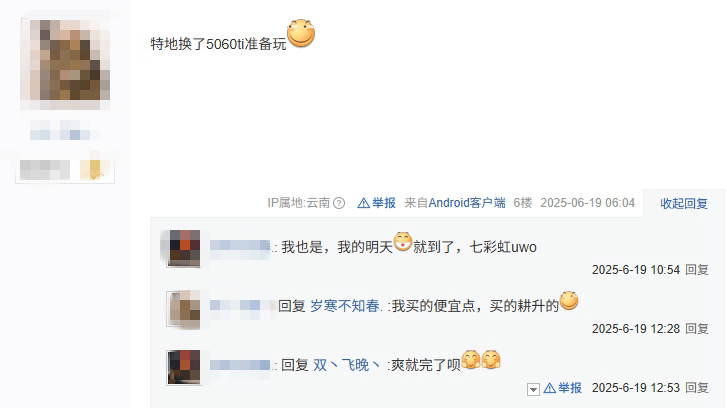This screenshot has width=727, height=408.
Task: Click the first covering-face emoji after 爽就完了呗
Action: pyautogui.click(x=471, y=359)
